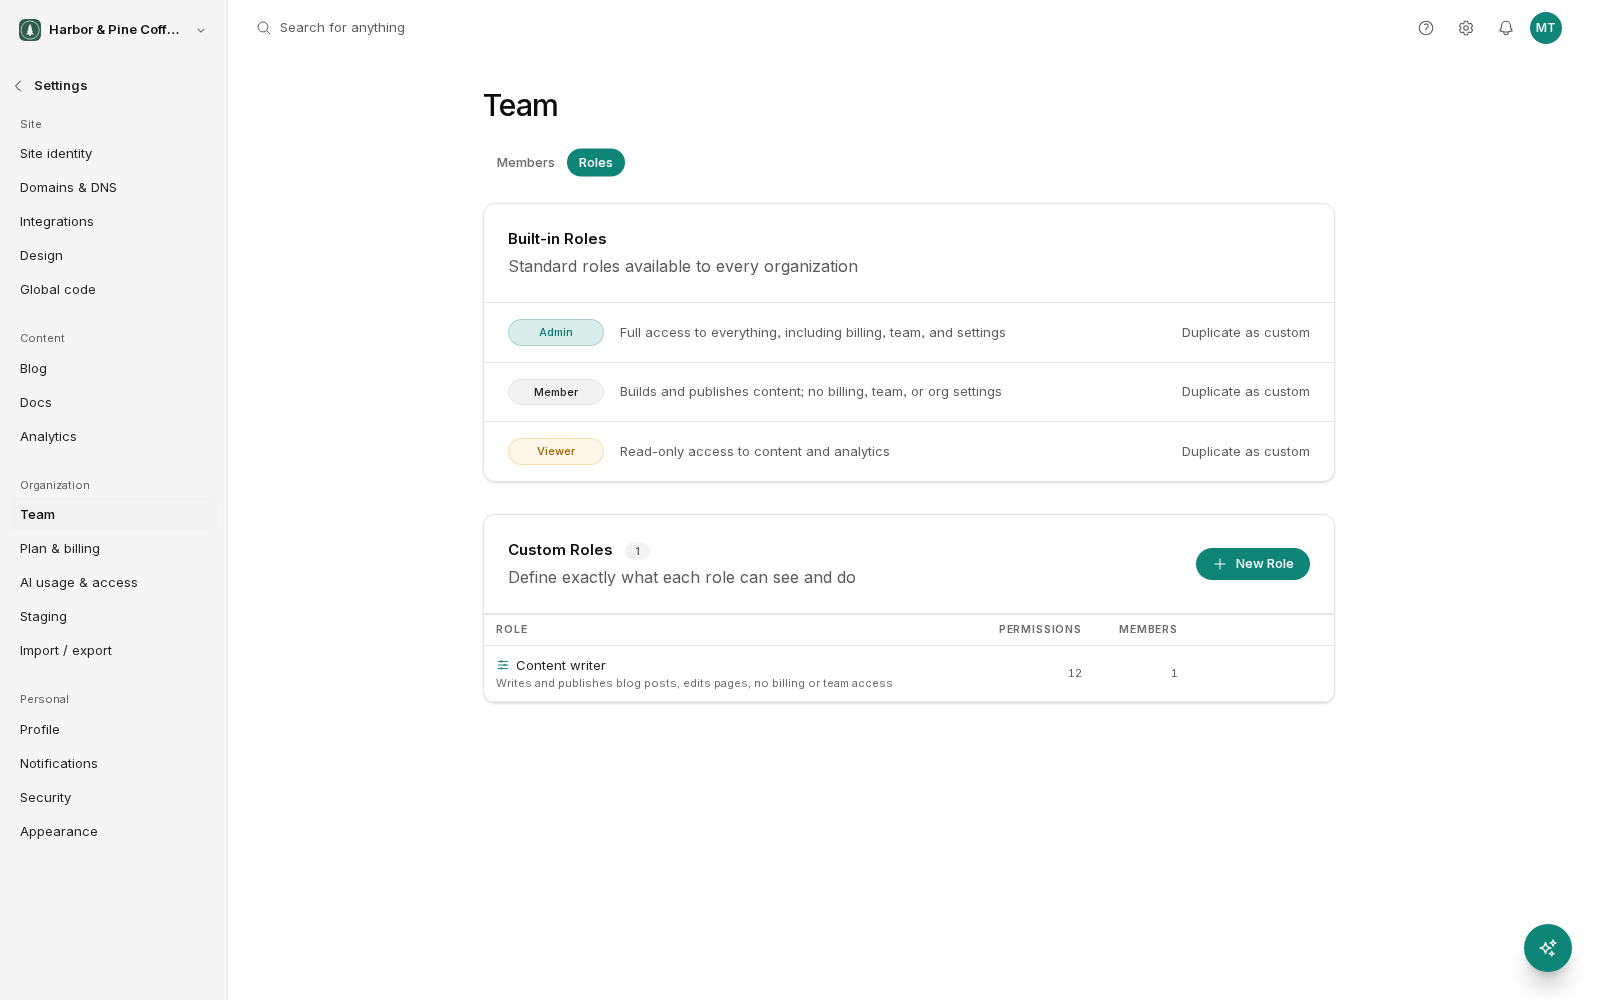Open the help icon in top bar
Image resolution: width=1600 pixels, height=1000 pixels.
click(x=1426, y=28)
